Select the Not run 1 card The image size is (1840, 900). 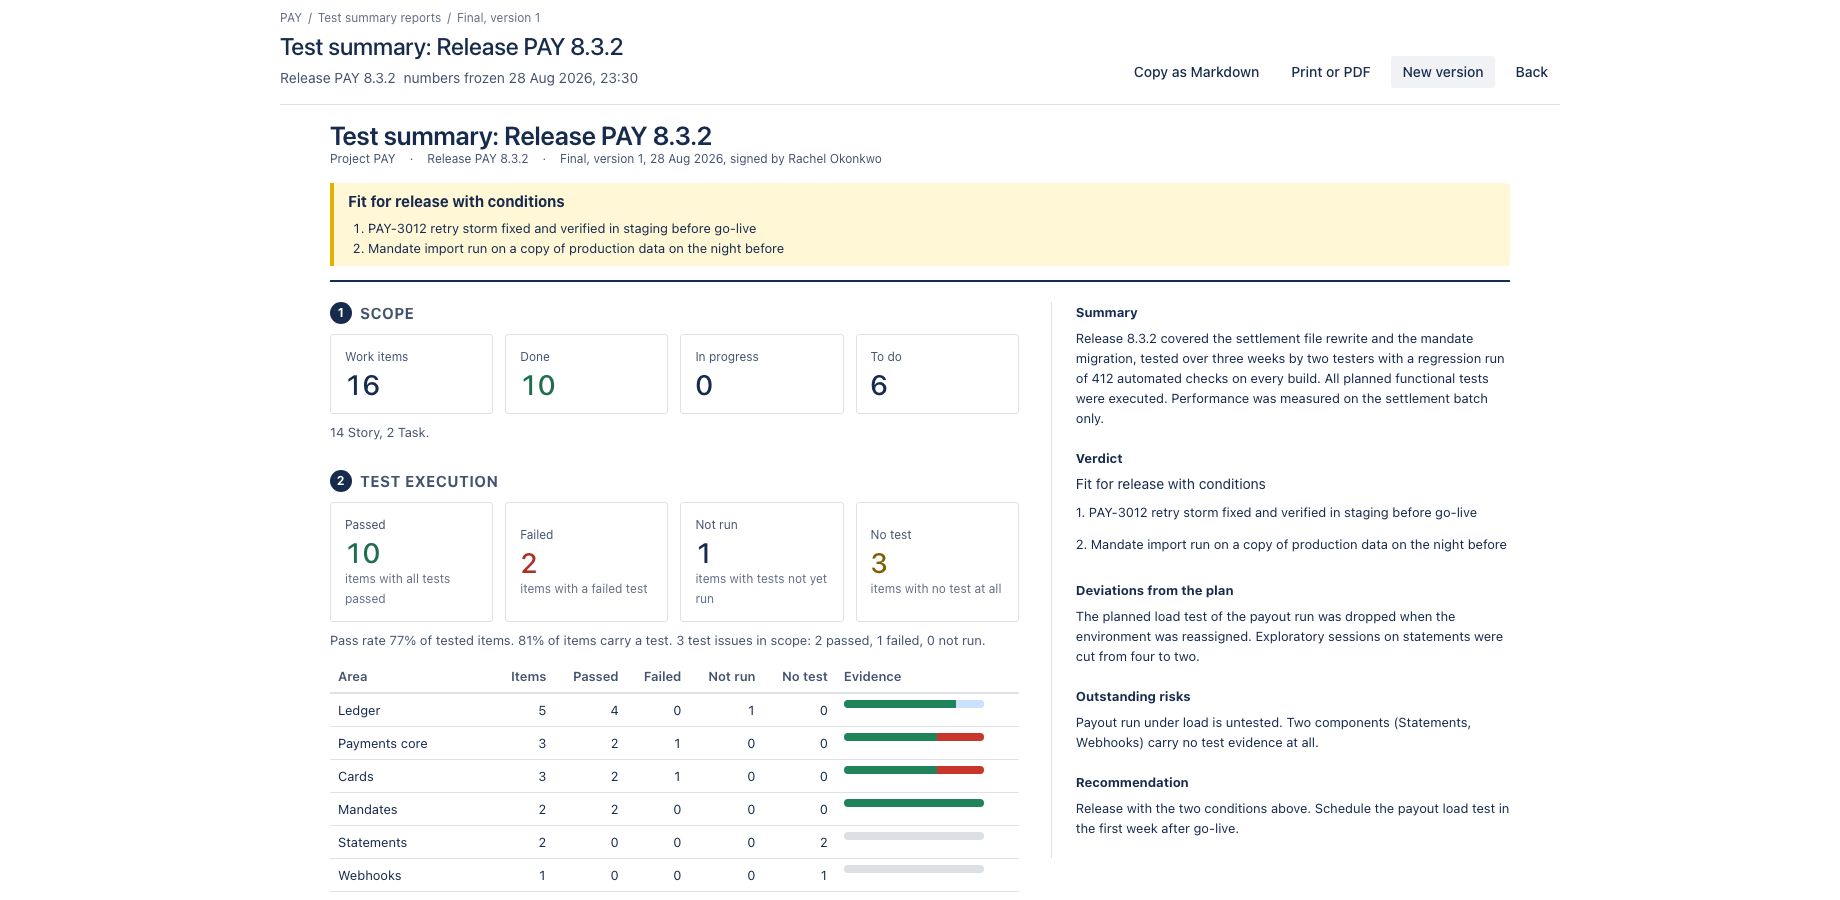click(761, 562)
